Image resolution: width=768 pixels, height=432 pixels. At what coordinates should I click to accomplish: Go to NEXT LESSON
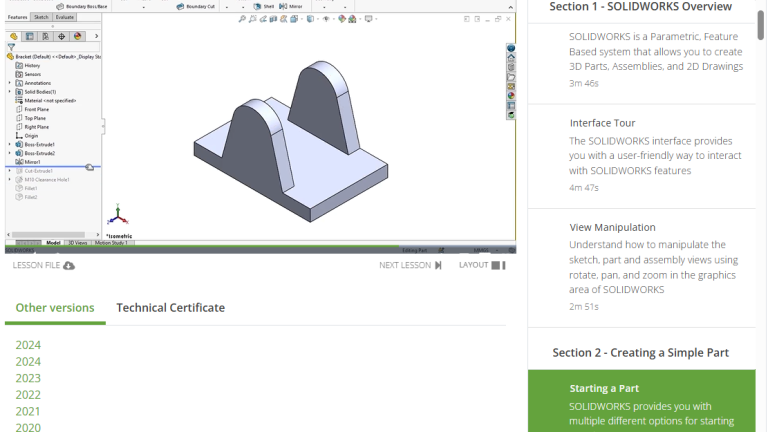pyautogui.click(x=410, y=265)
